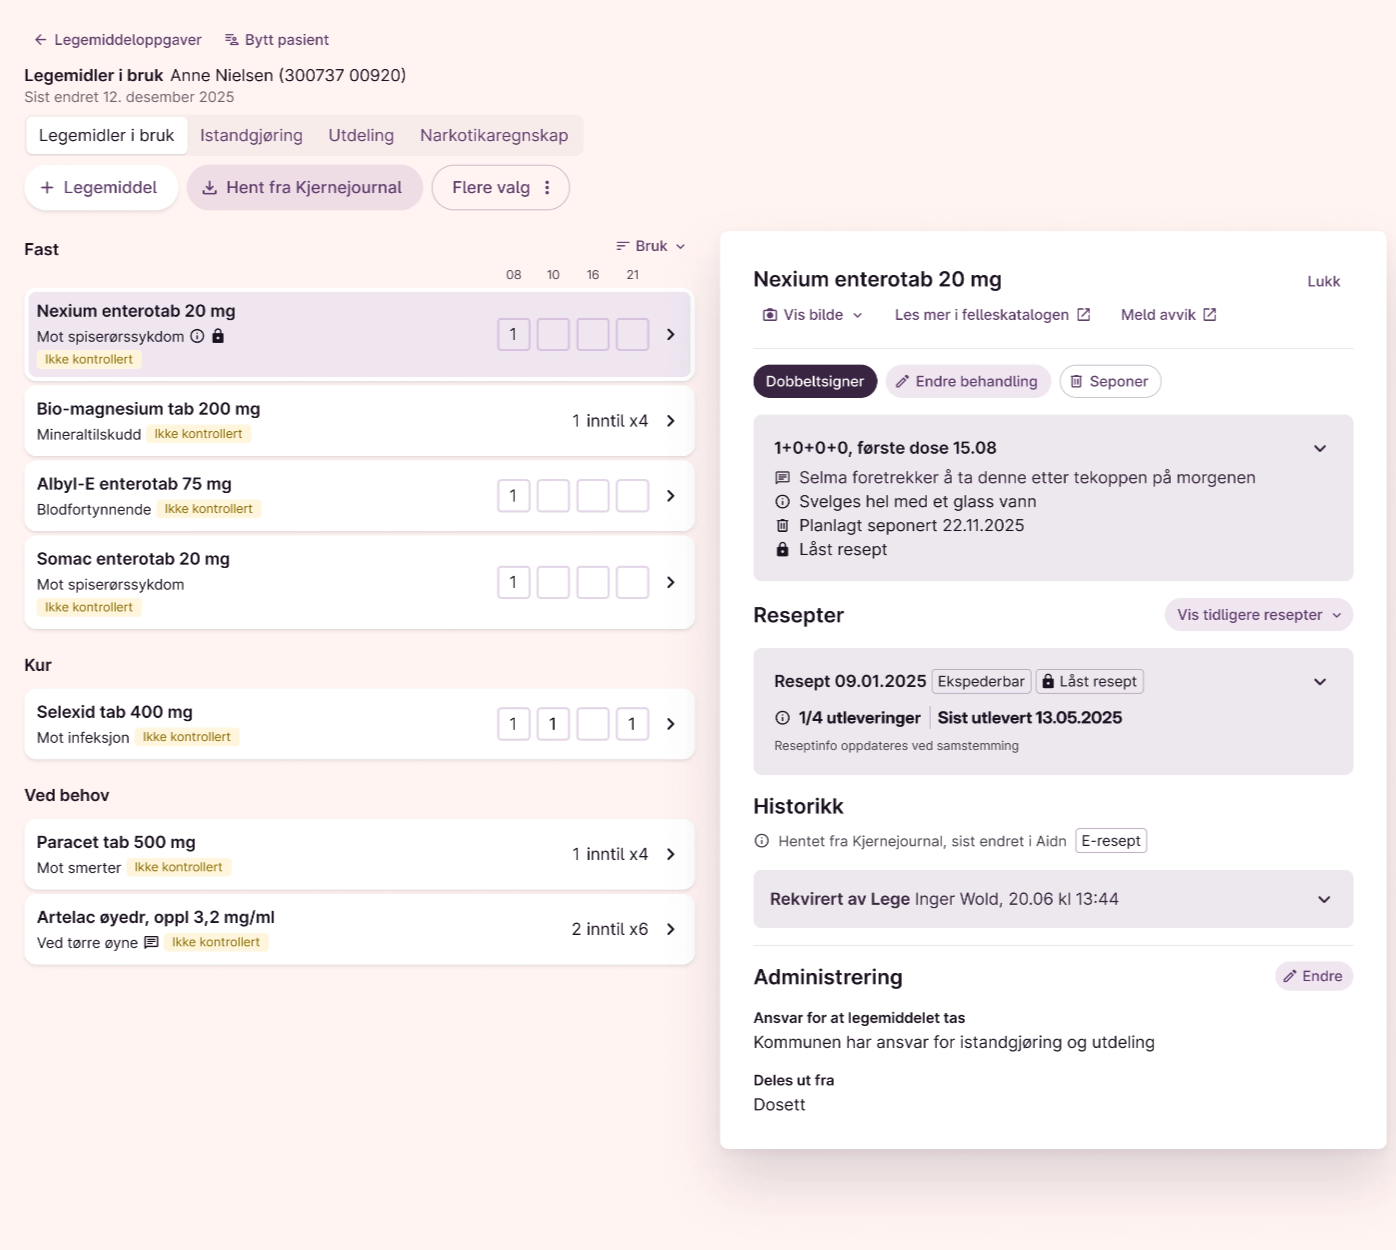The image size is (1396, 1250).
Task: Open the Vis tidligere resepter dropdown
Action: (1258, 615)
